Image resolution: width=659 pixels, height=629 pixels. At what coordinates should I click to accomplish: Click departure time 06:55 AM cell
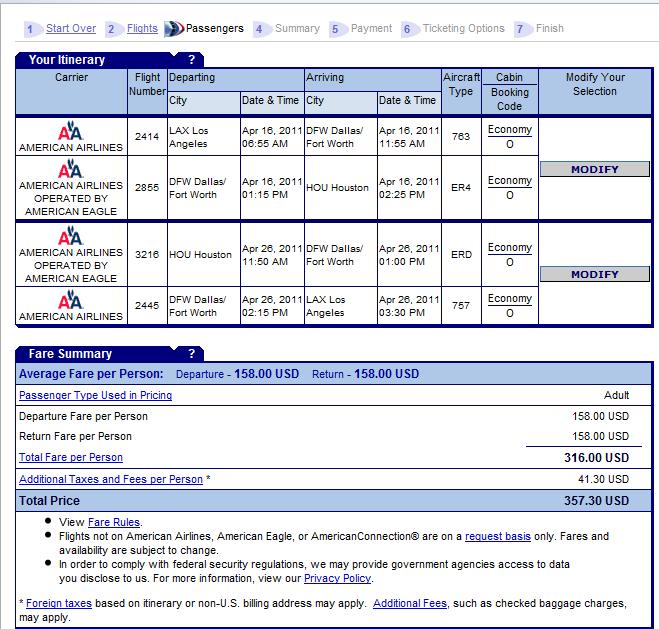(x=272, y=137)
